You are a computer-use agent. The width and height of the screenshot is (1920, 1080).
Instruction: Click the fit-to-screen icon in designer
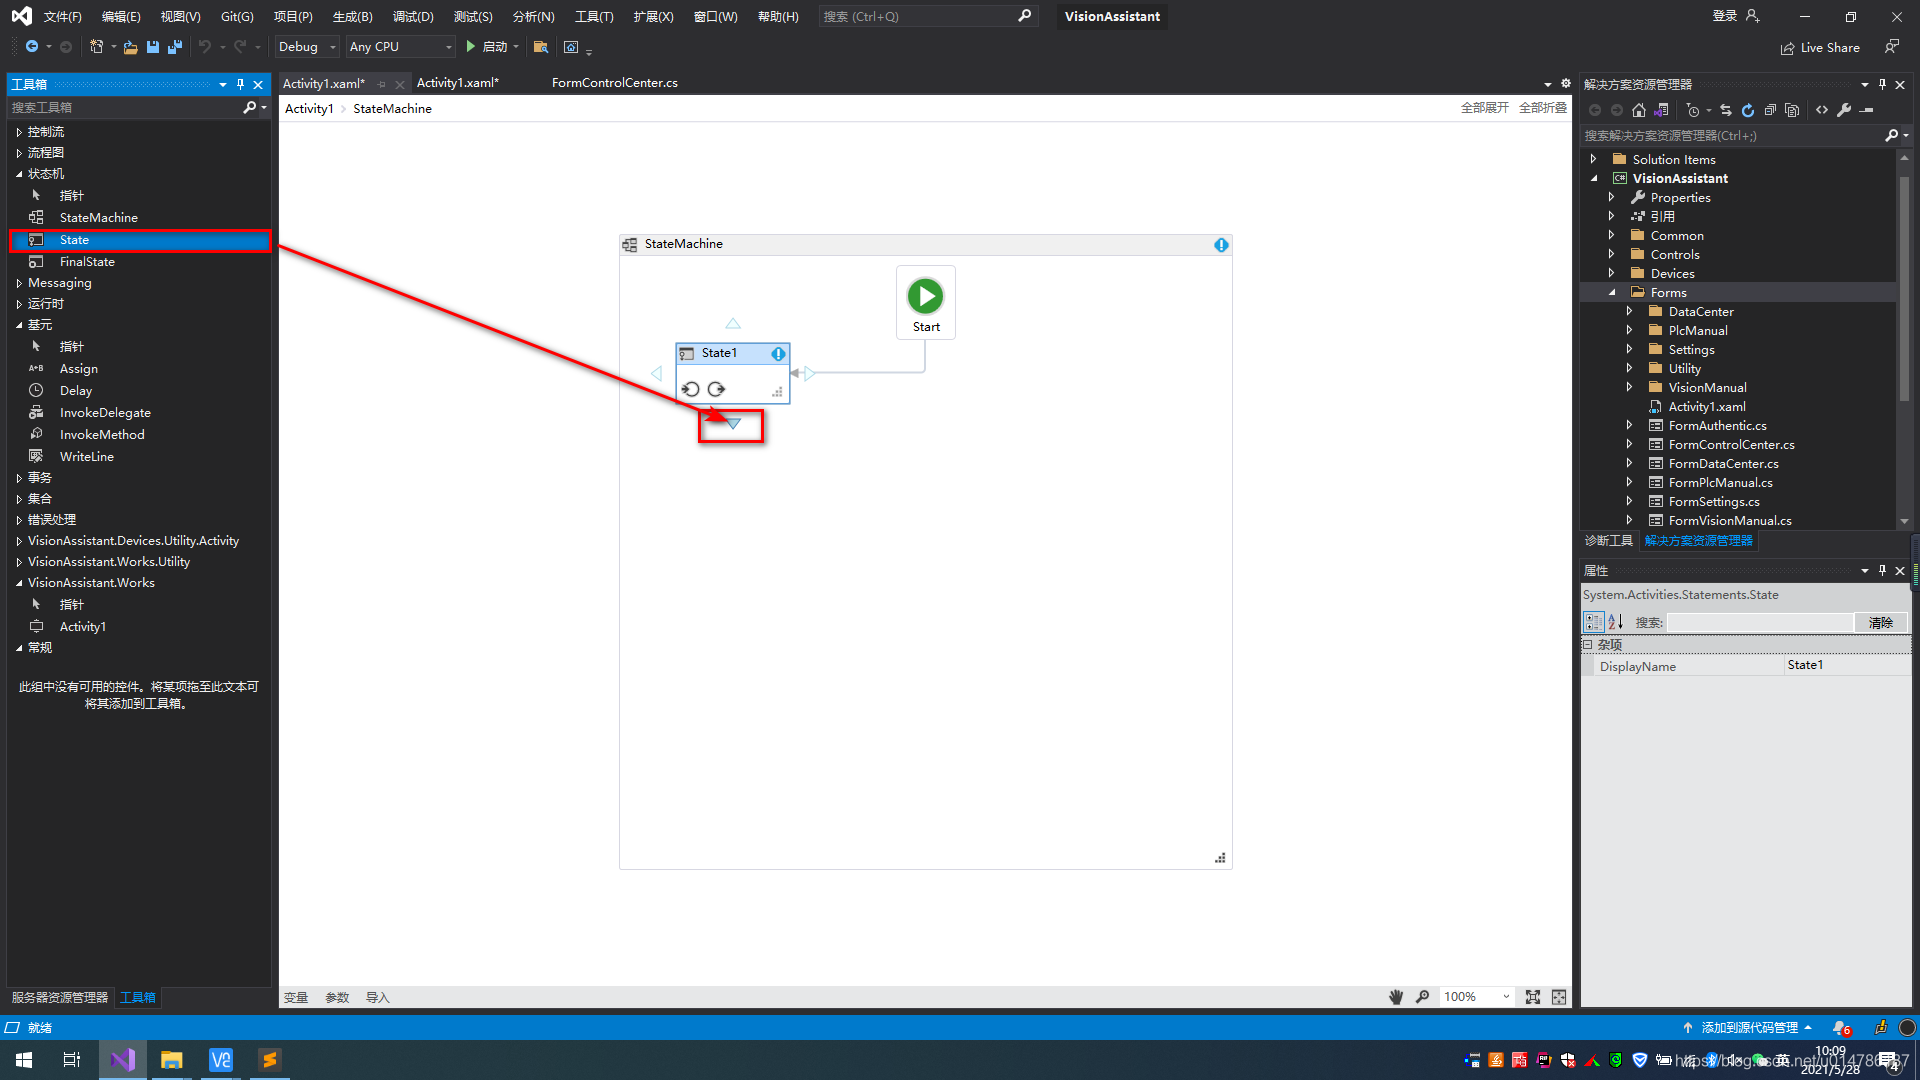(1533, 997)
